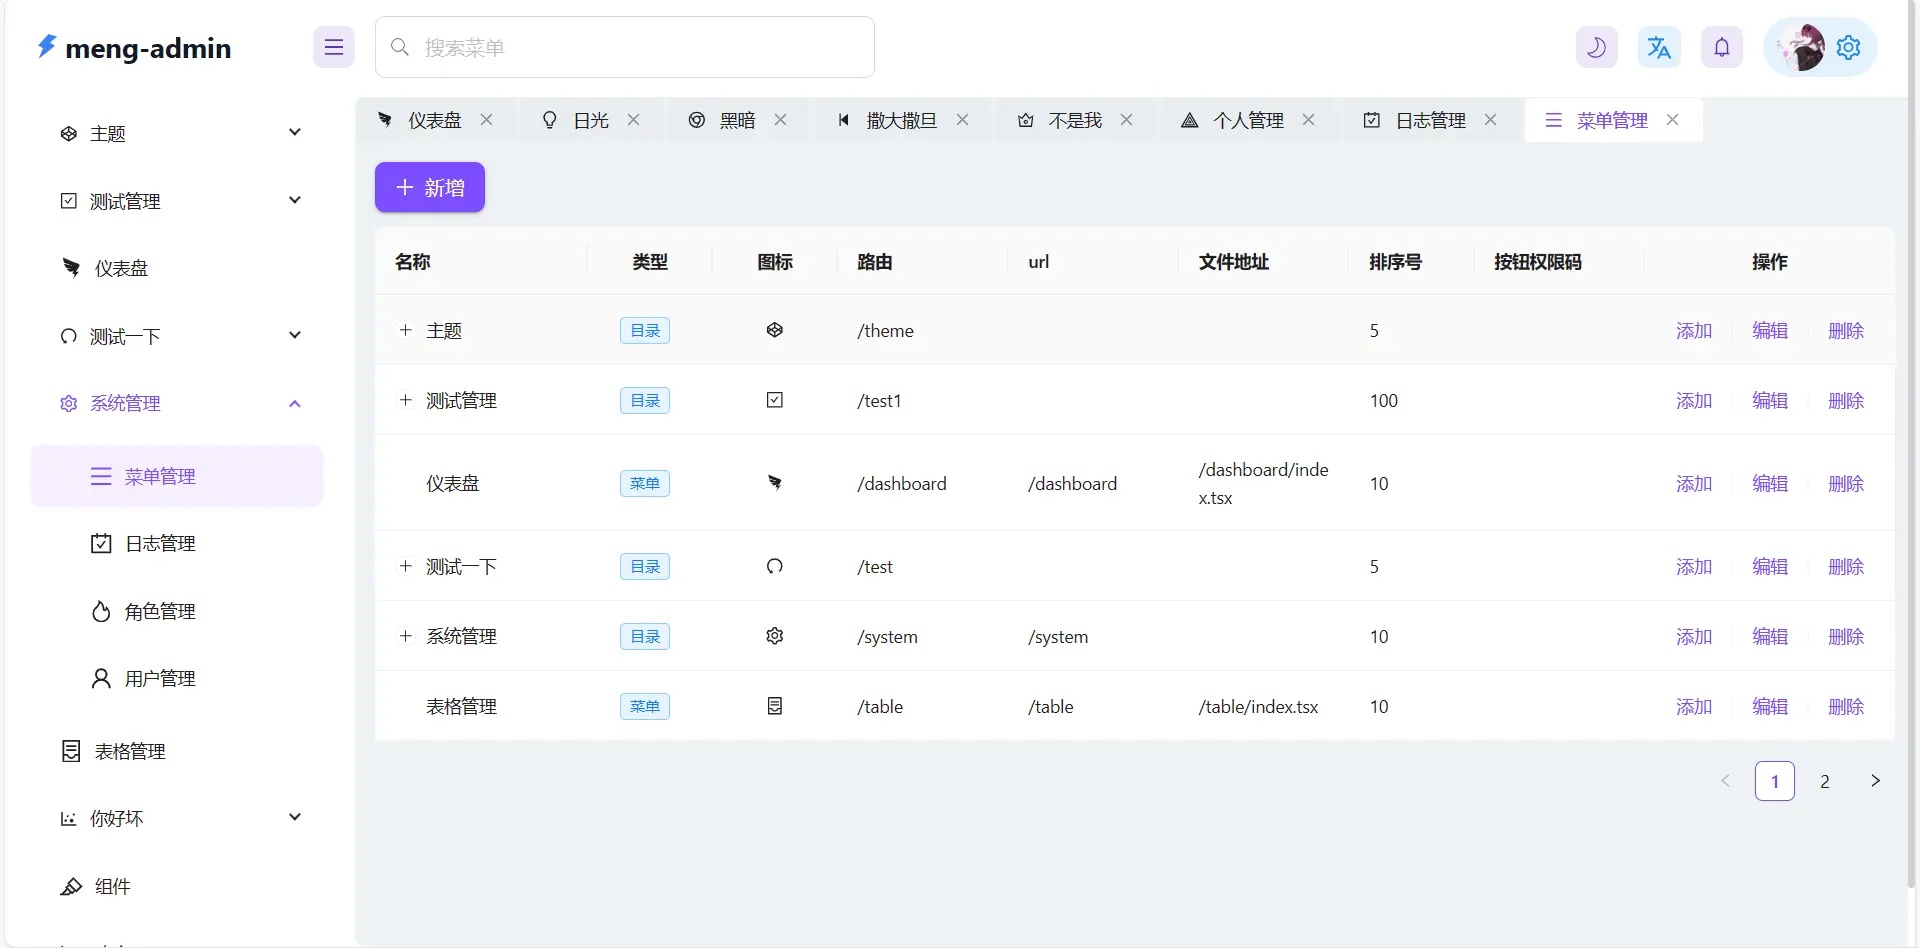Close the 仪表盘 tab

click(x=486, y=120)
